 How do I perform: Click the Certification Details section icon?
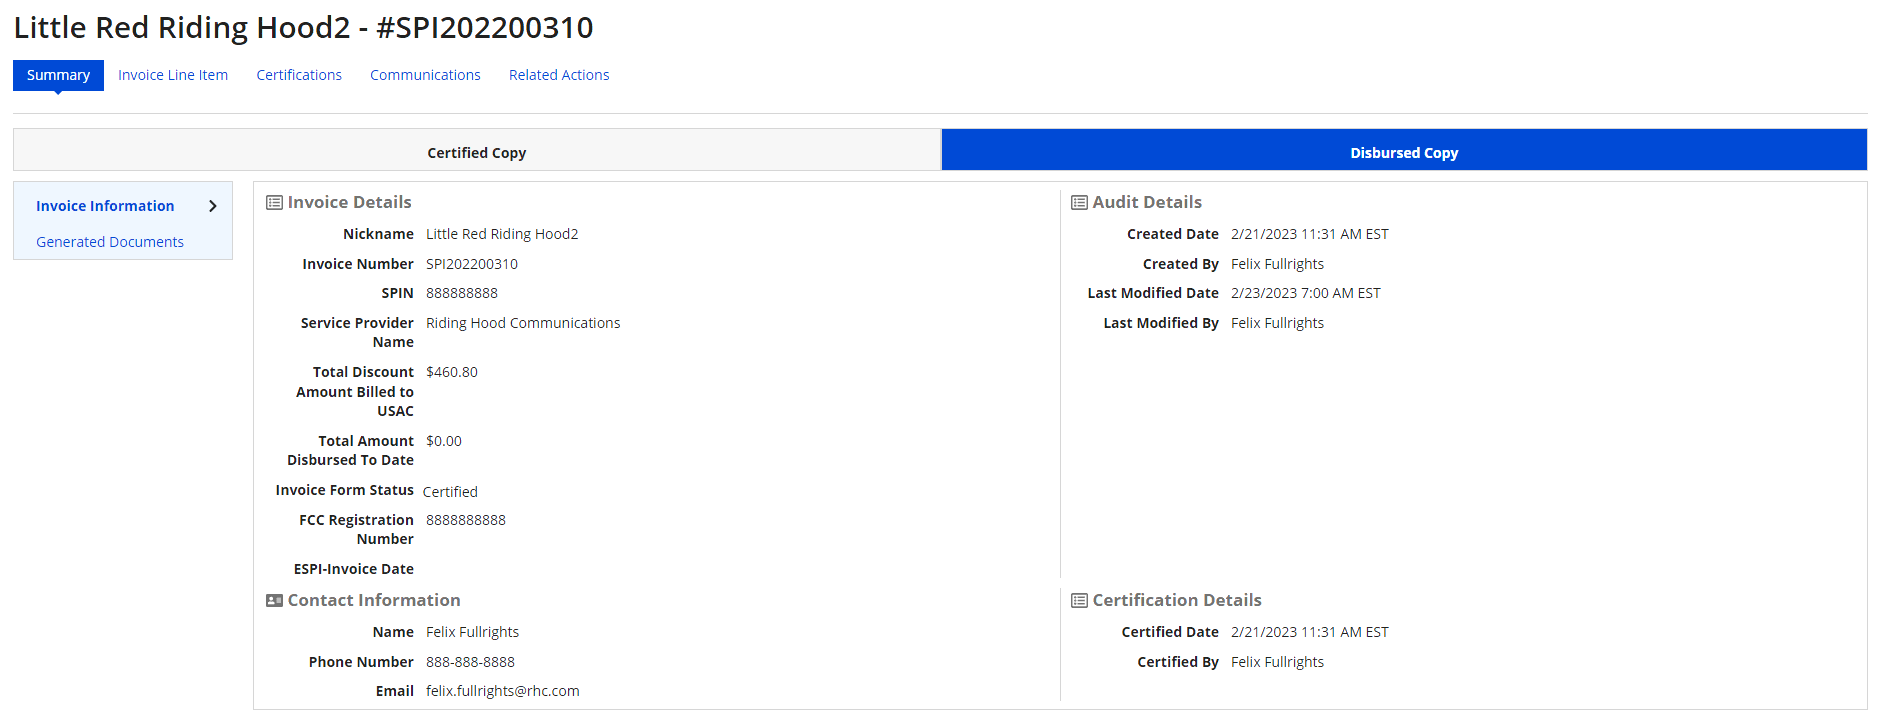click(x=1079, y=601)
